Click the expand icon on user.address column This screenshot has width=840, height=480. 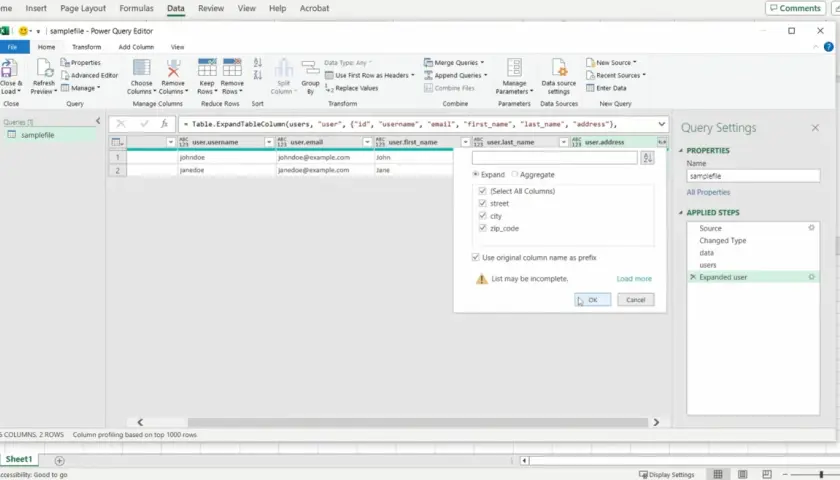(x=662, y=142)
